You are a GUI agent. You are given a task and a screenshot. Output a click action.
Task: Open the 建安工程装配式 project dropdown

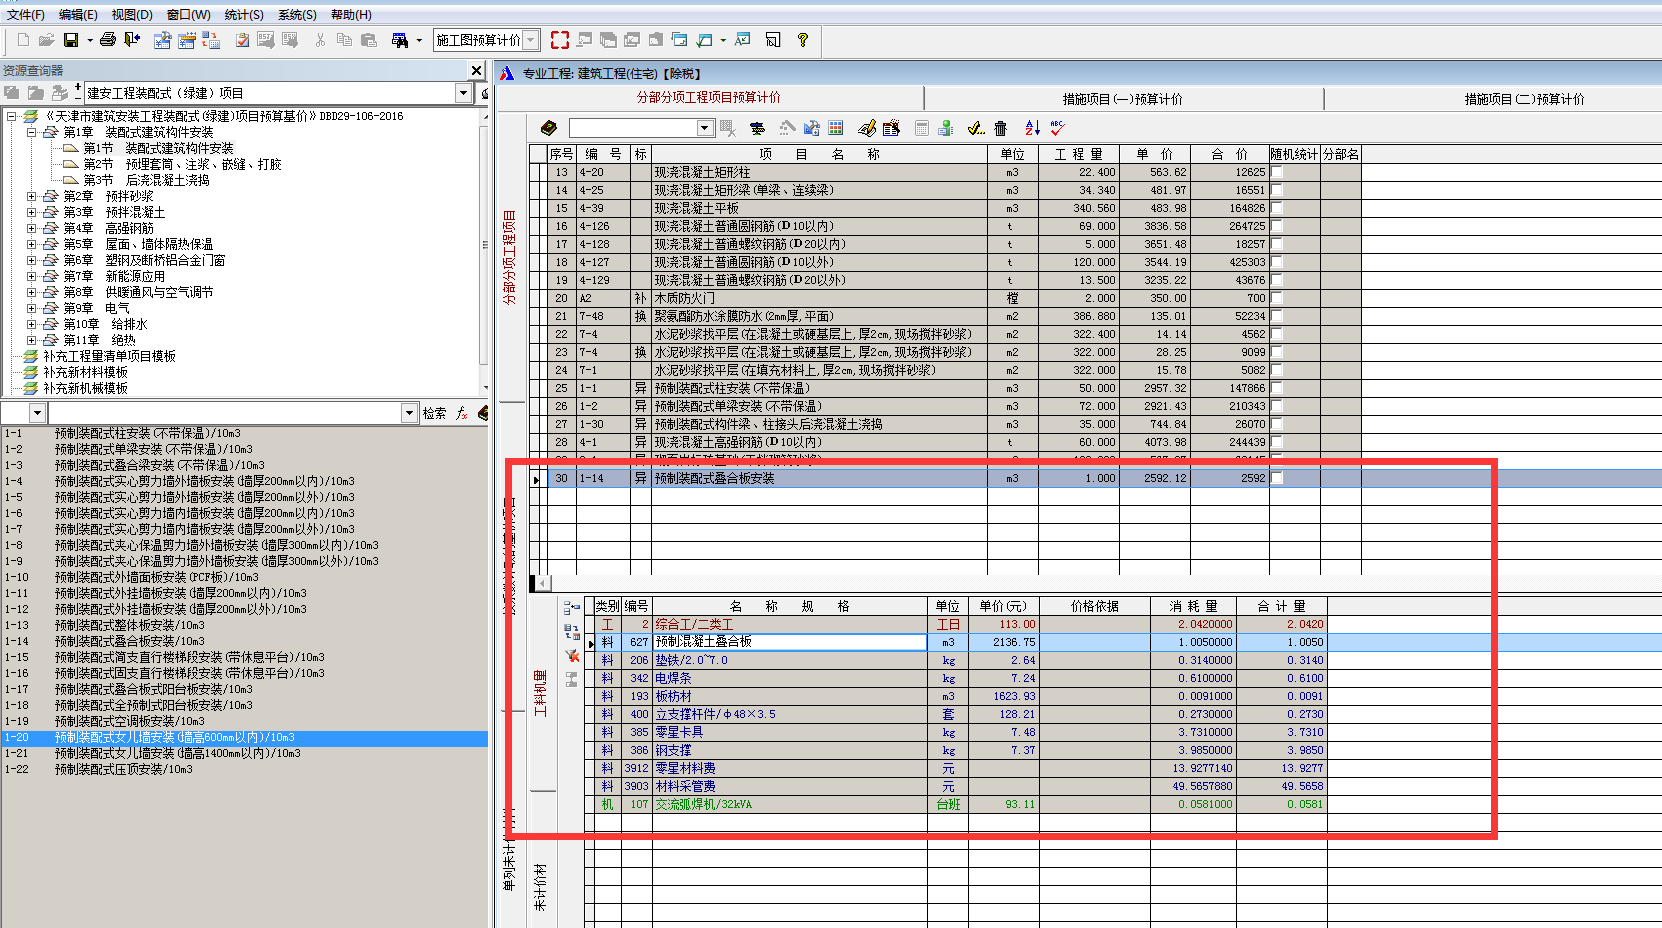click(463, 93)
